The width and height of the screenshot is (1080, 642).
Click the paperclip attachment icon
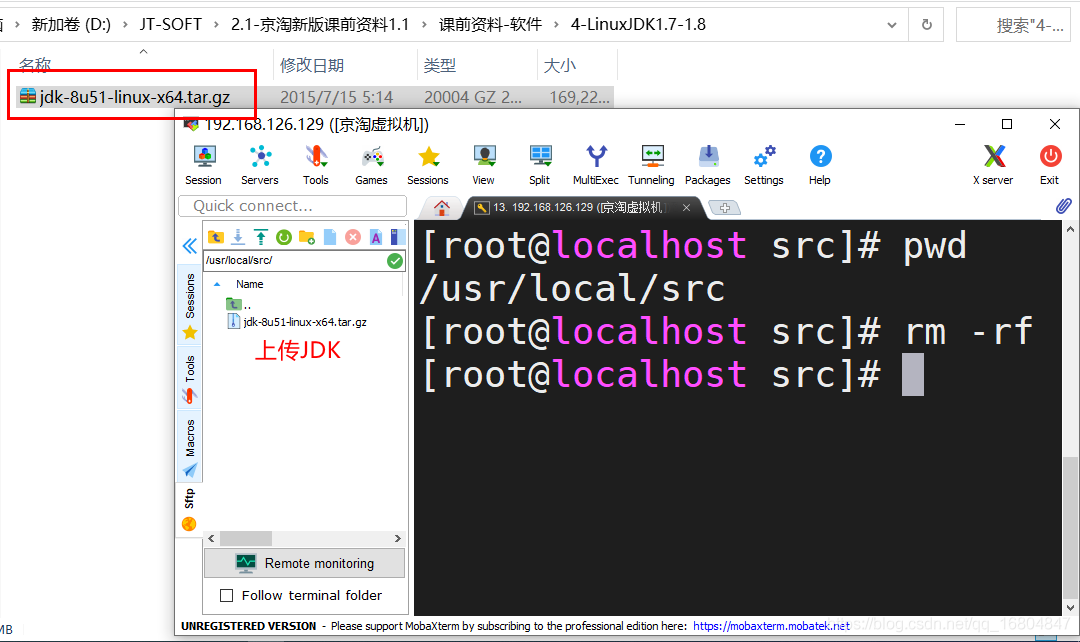[1063, 206]
